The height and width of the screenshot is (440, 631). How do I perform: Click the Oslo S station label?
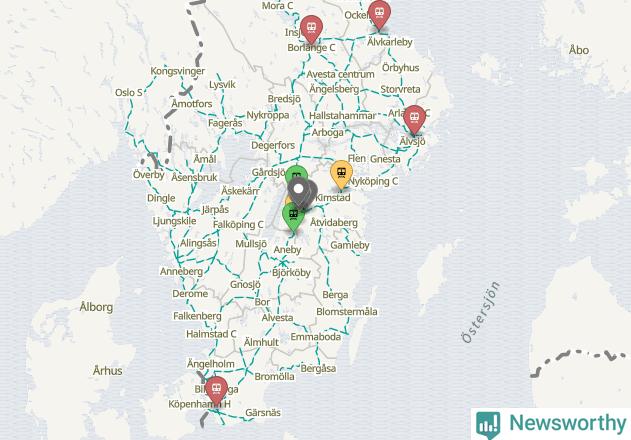coord(129,93)
